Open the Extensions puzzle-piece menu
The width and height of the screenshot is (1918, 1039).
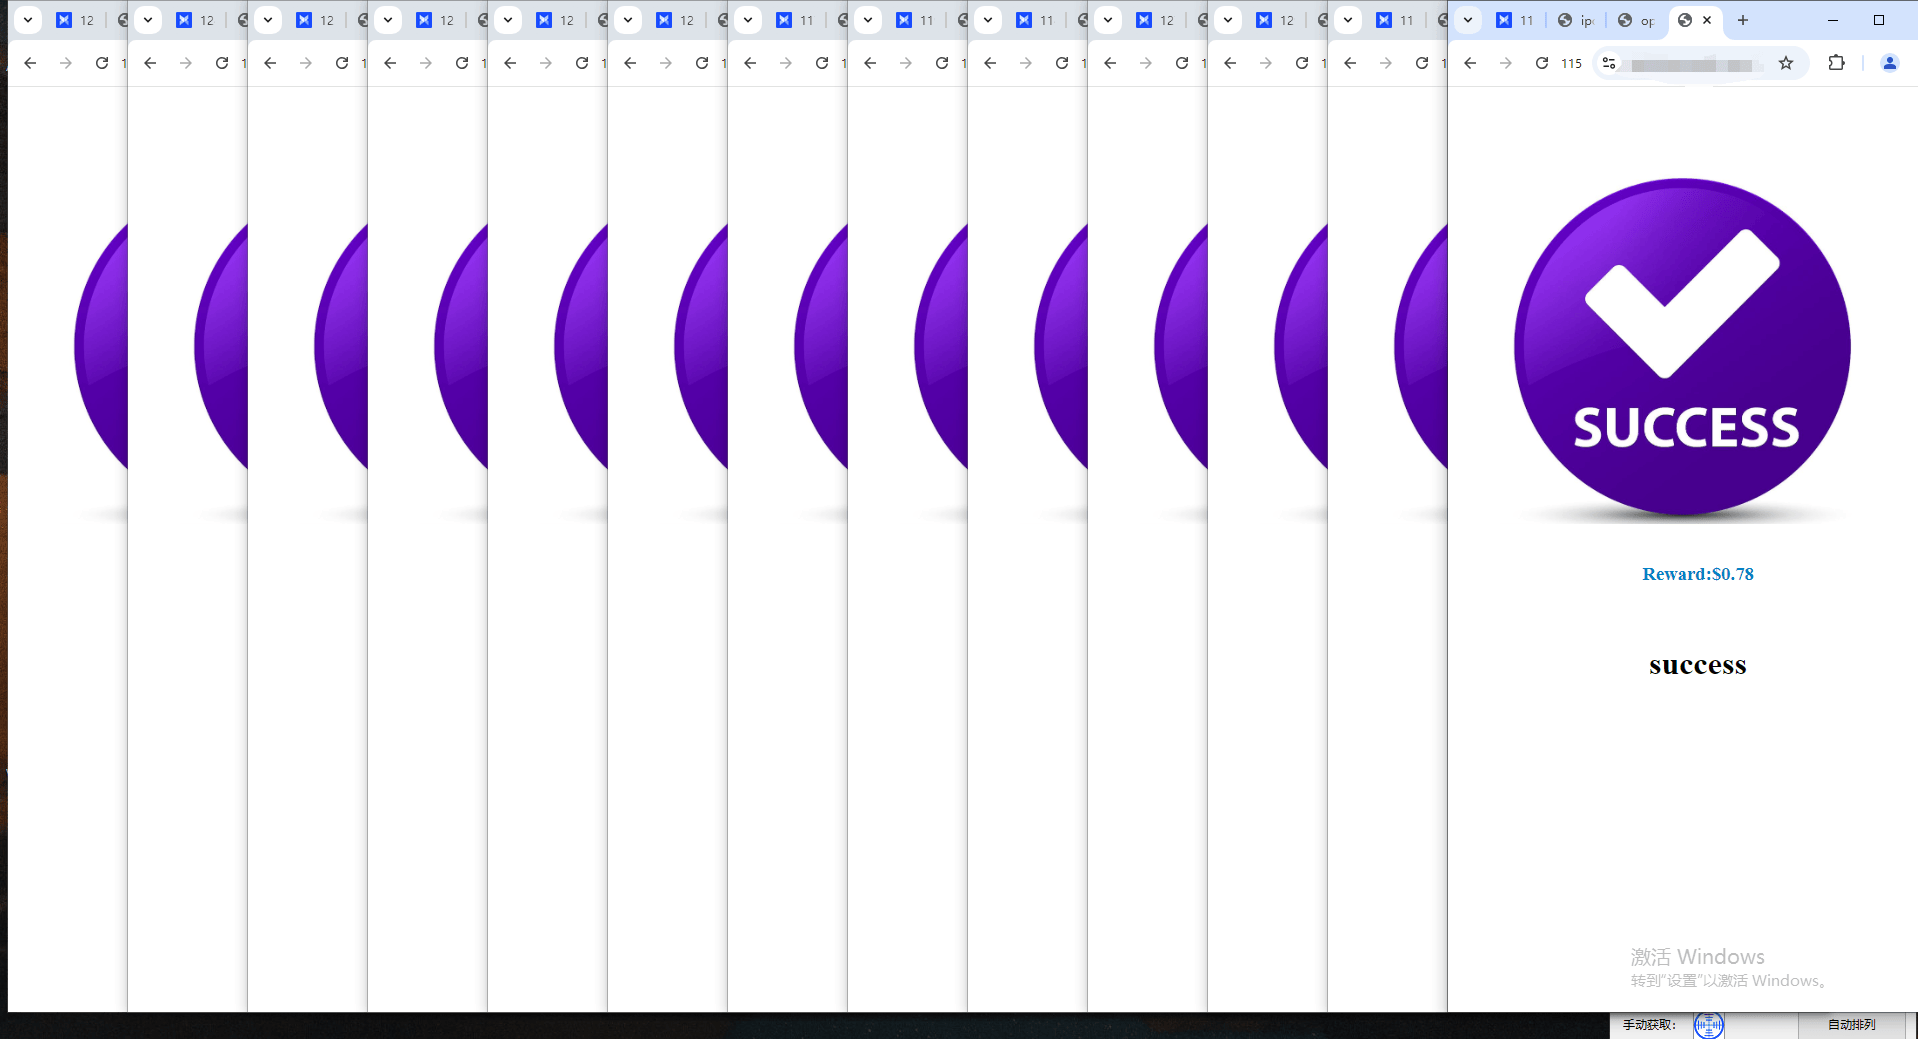[1836, 63]
